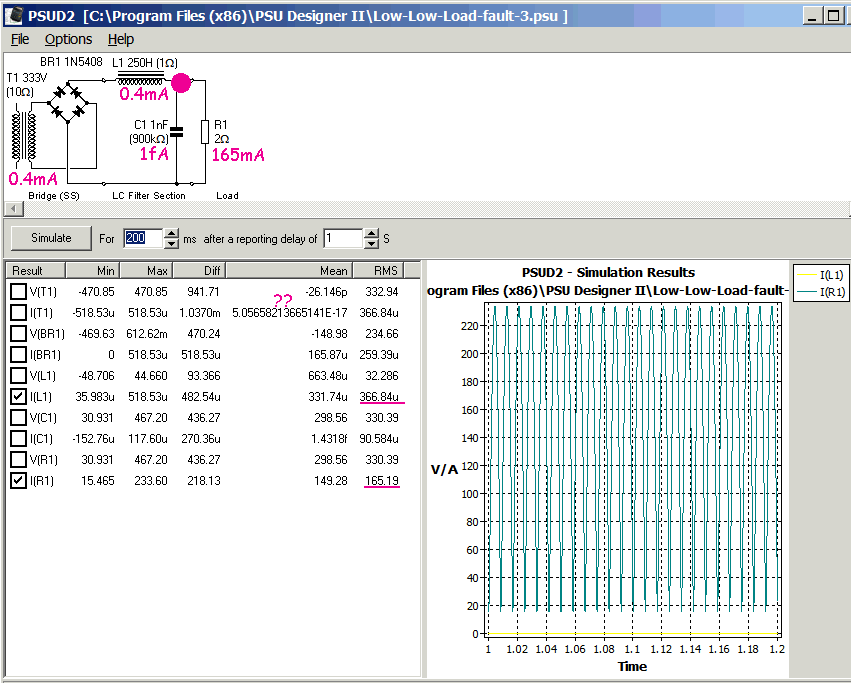851x683 pixels.
Task: Uncheck the I(R1) result checkbox
Action: click(18, 480)
